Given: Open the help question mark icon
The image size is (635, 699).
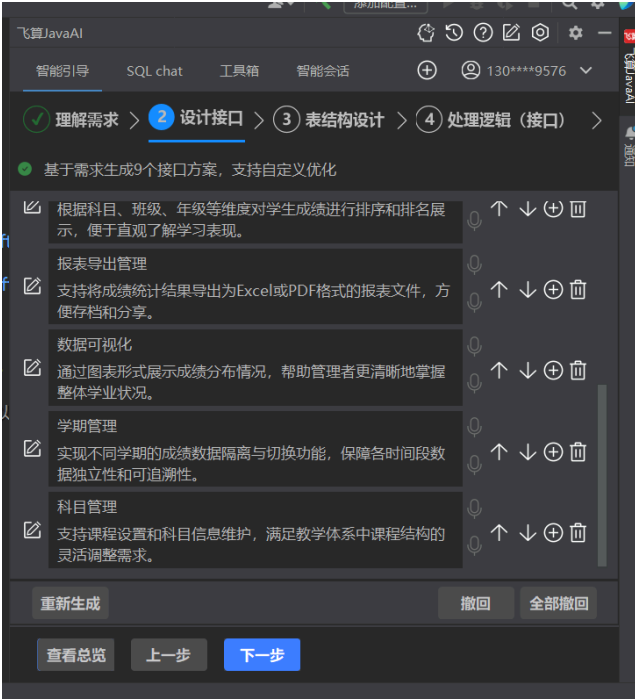Looking at the screenshot, I should (483, 33).
